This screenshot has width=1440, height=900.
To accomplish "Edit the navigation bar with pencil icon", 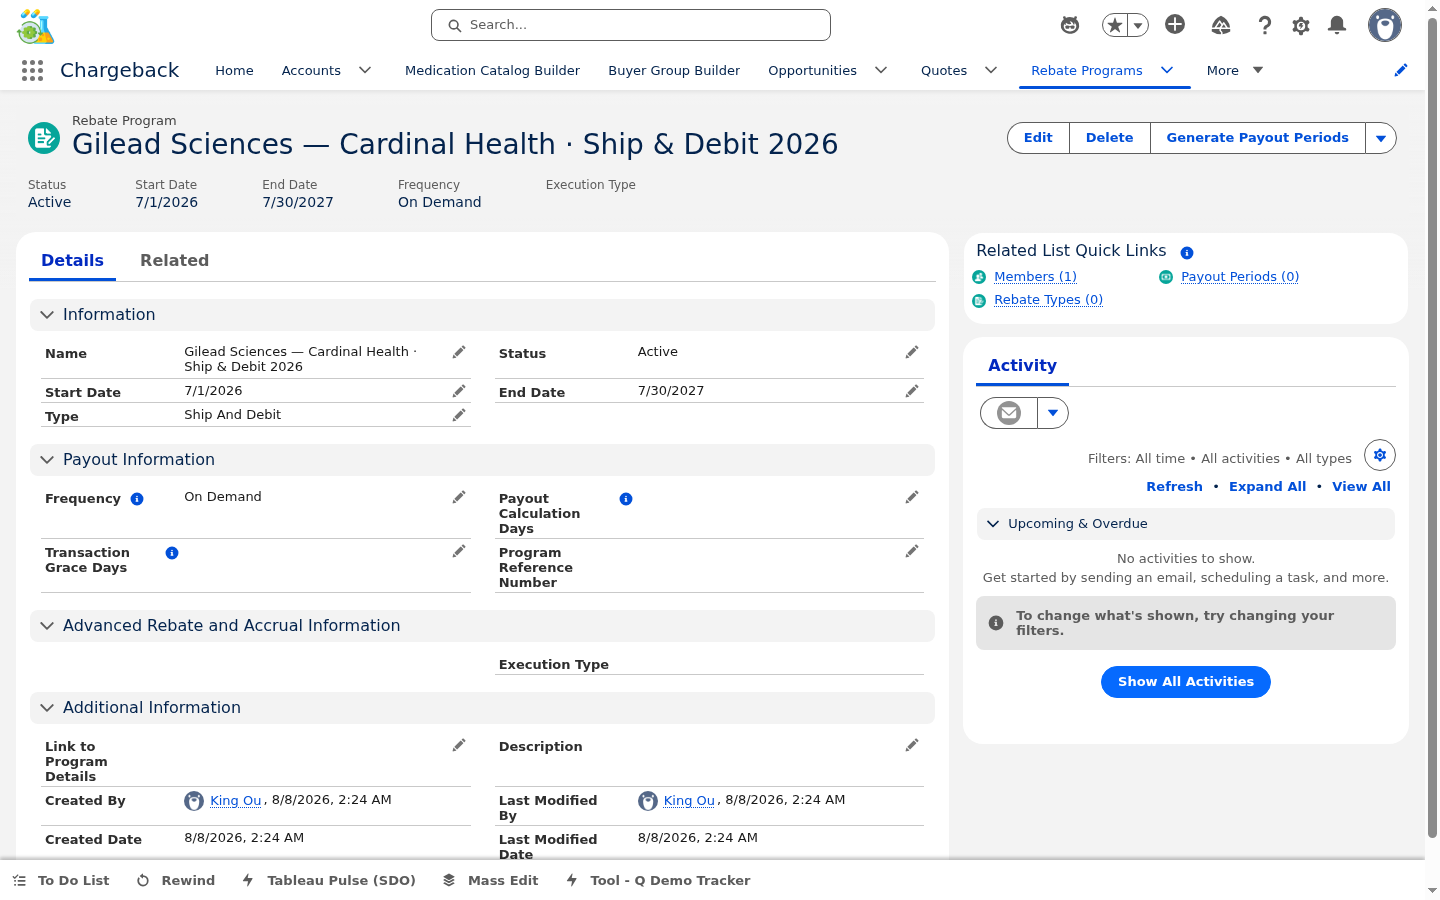I will point(1401,70).
